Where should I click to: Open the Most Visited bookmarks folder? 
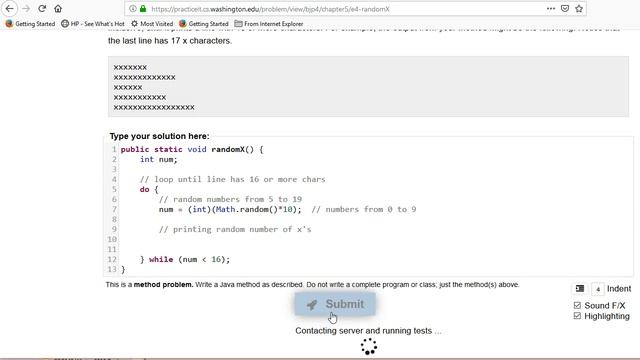[x=152, y=24]
